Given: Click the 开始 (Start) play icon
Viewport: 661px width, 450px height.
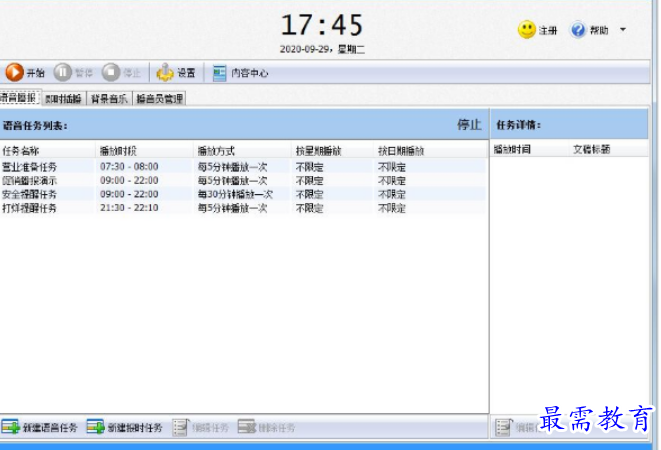Looking at the screenshot, I should pyautogui.click(x=15, y=72).
